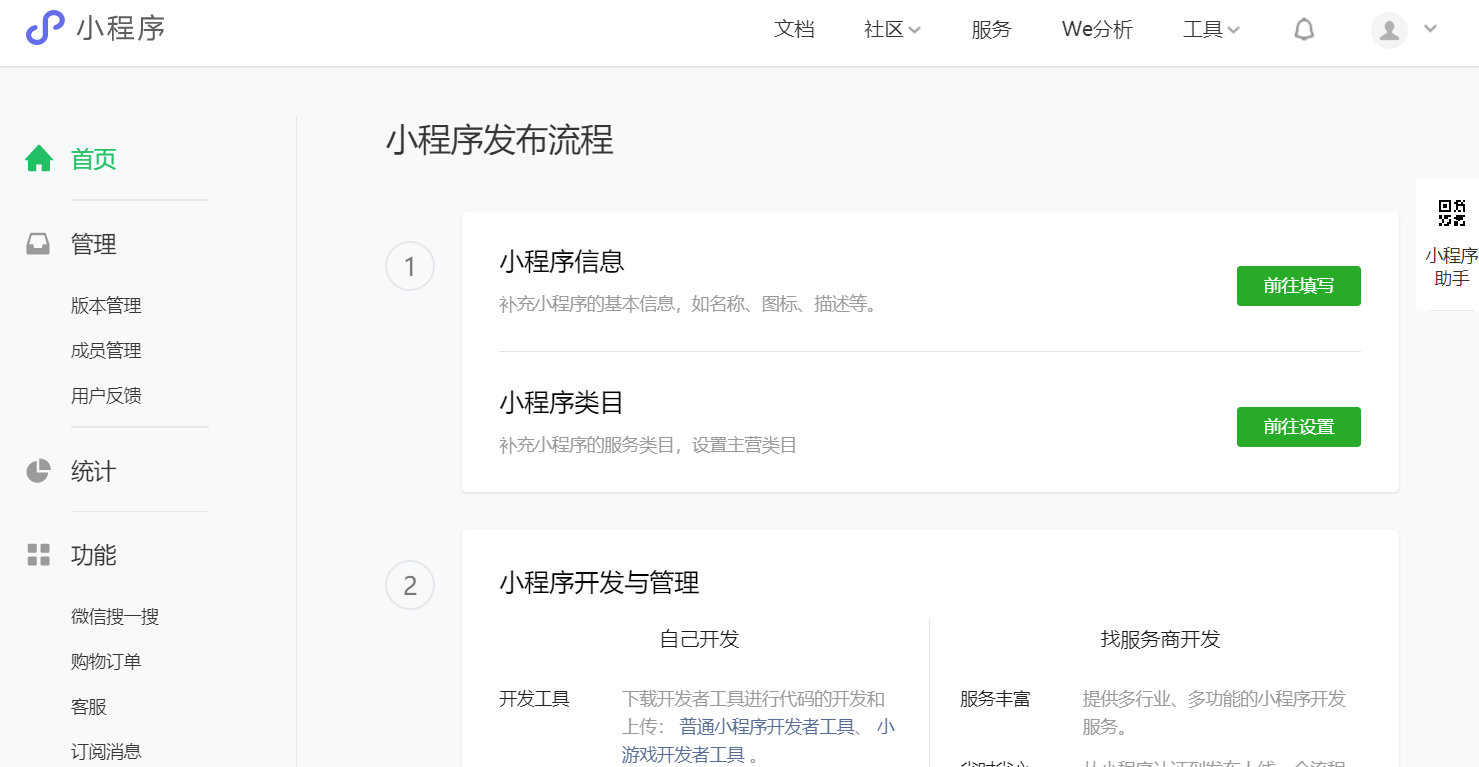1479x767 pixels.
Task: Click the 功能 grid icon
Action: coord(38,555)
